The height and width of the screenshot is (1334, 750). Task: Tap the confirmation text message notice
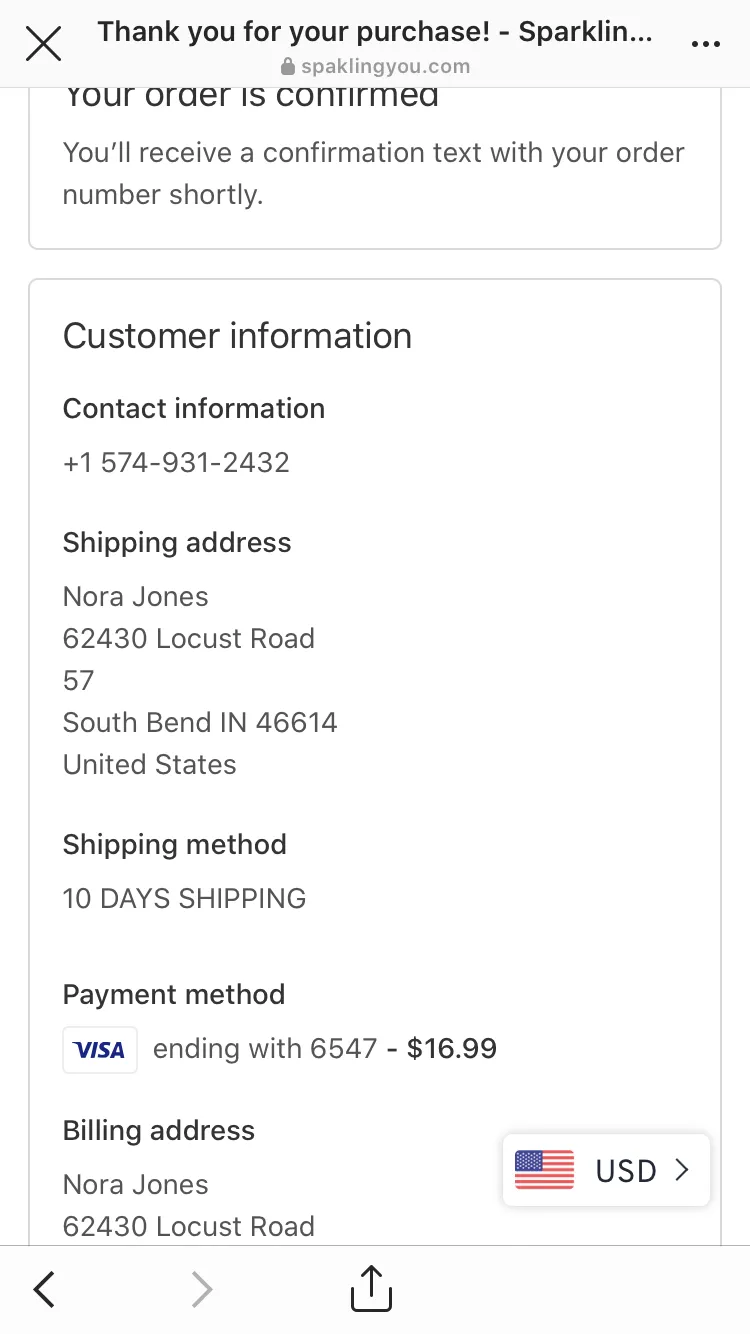tap(374, 173)
